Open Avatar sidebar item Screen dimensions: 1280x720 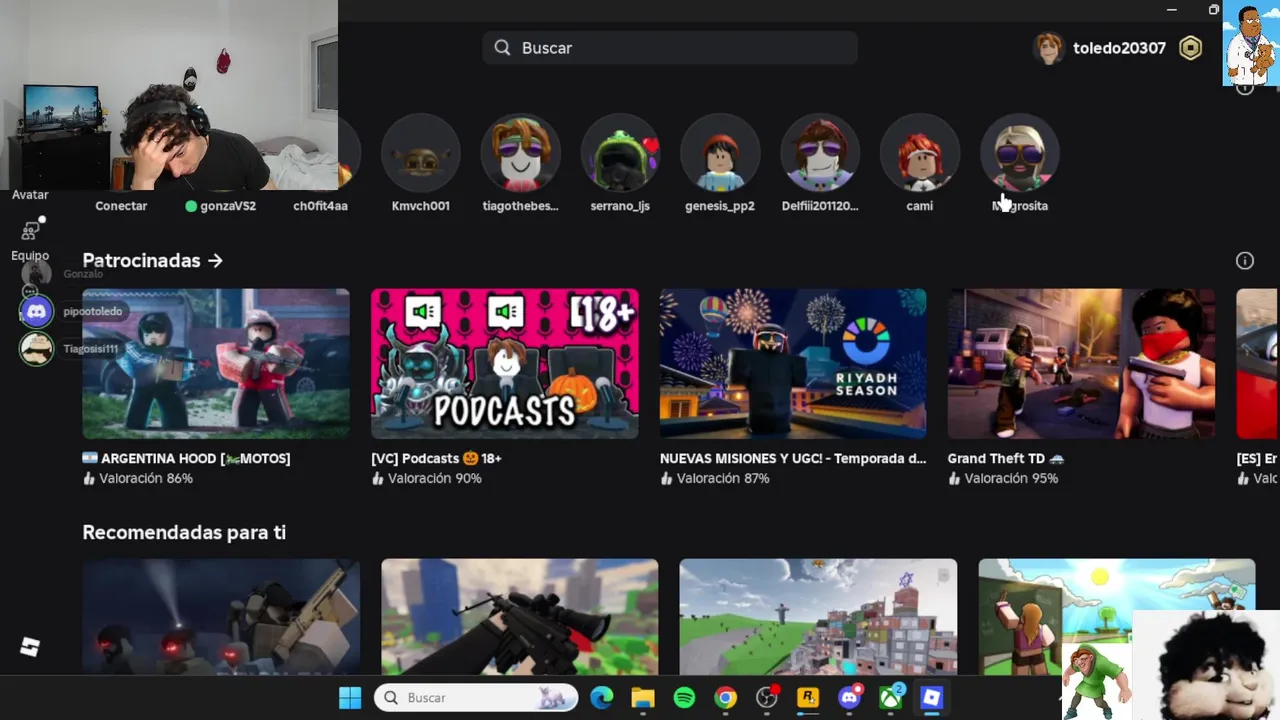click(30, 195)
